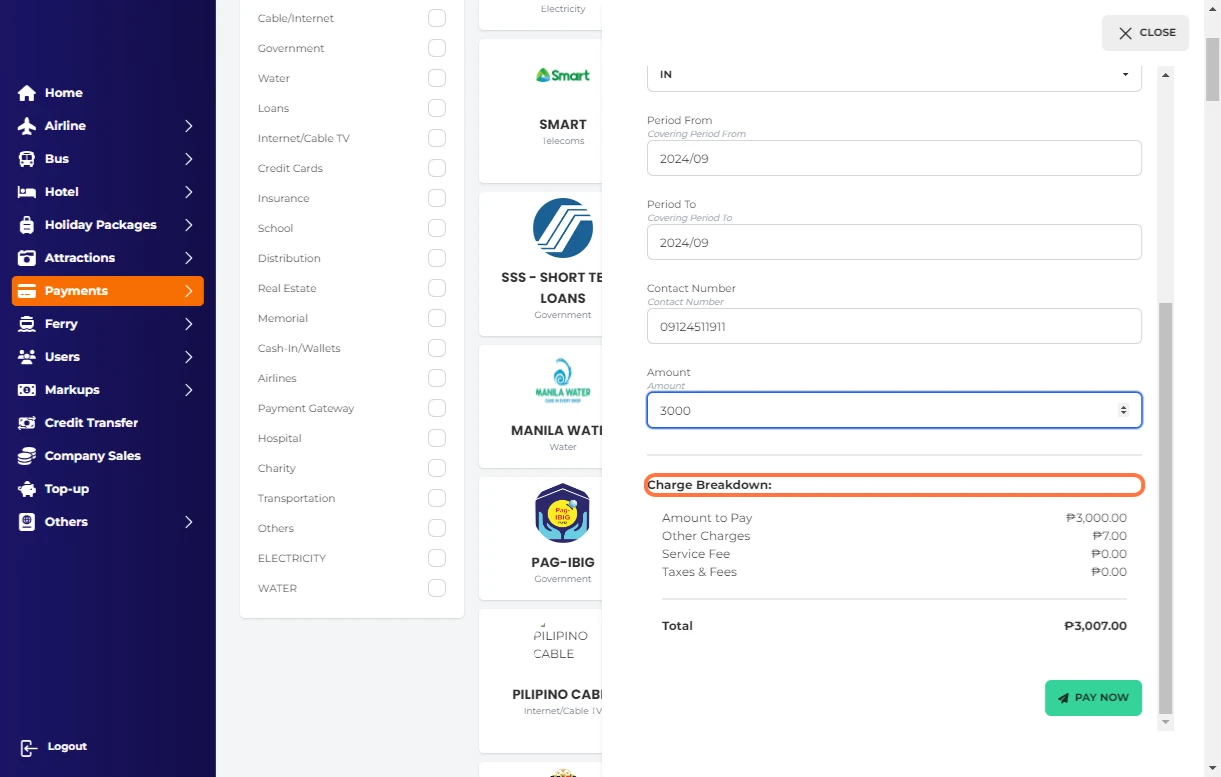1221x777 pixels.
Task: Expand the Markups submenu arrow
Action: 188,390
